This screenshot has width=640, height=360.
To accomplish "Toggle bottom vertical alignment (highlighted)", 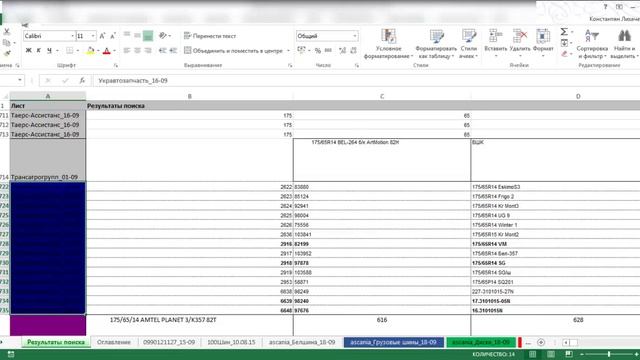I will [x=148, y=36].
